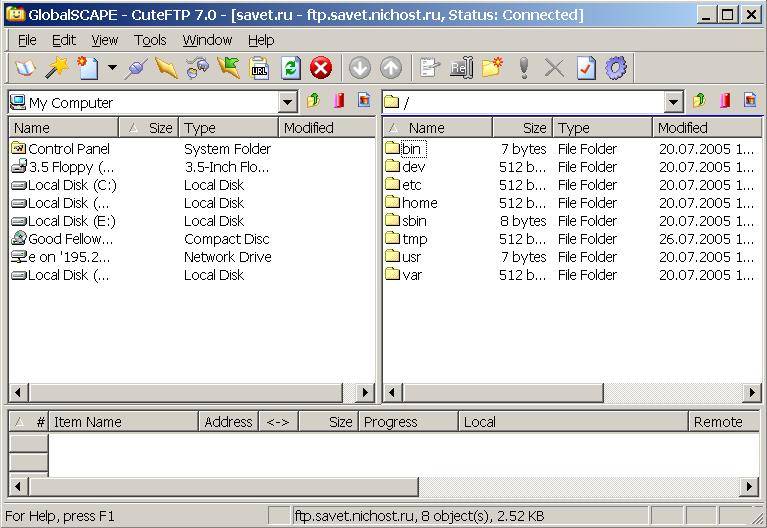Open the File menu
767x528 pixels.
click(27, 40)
